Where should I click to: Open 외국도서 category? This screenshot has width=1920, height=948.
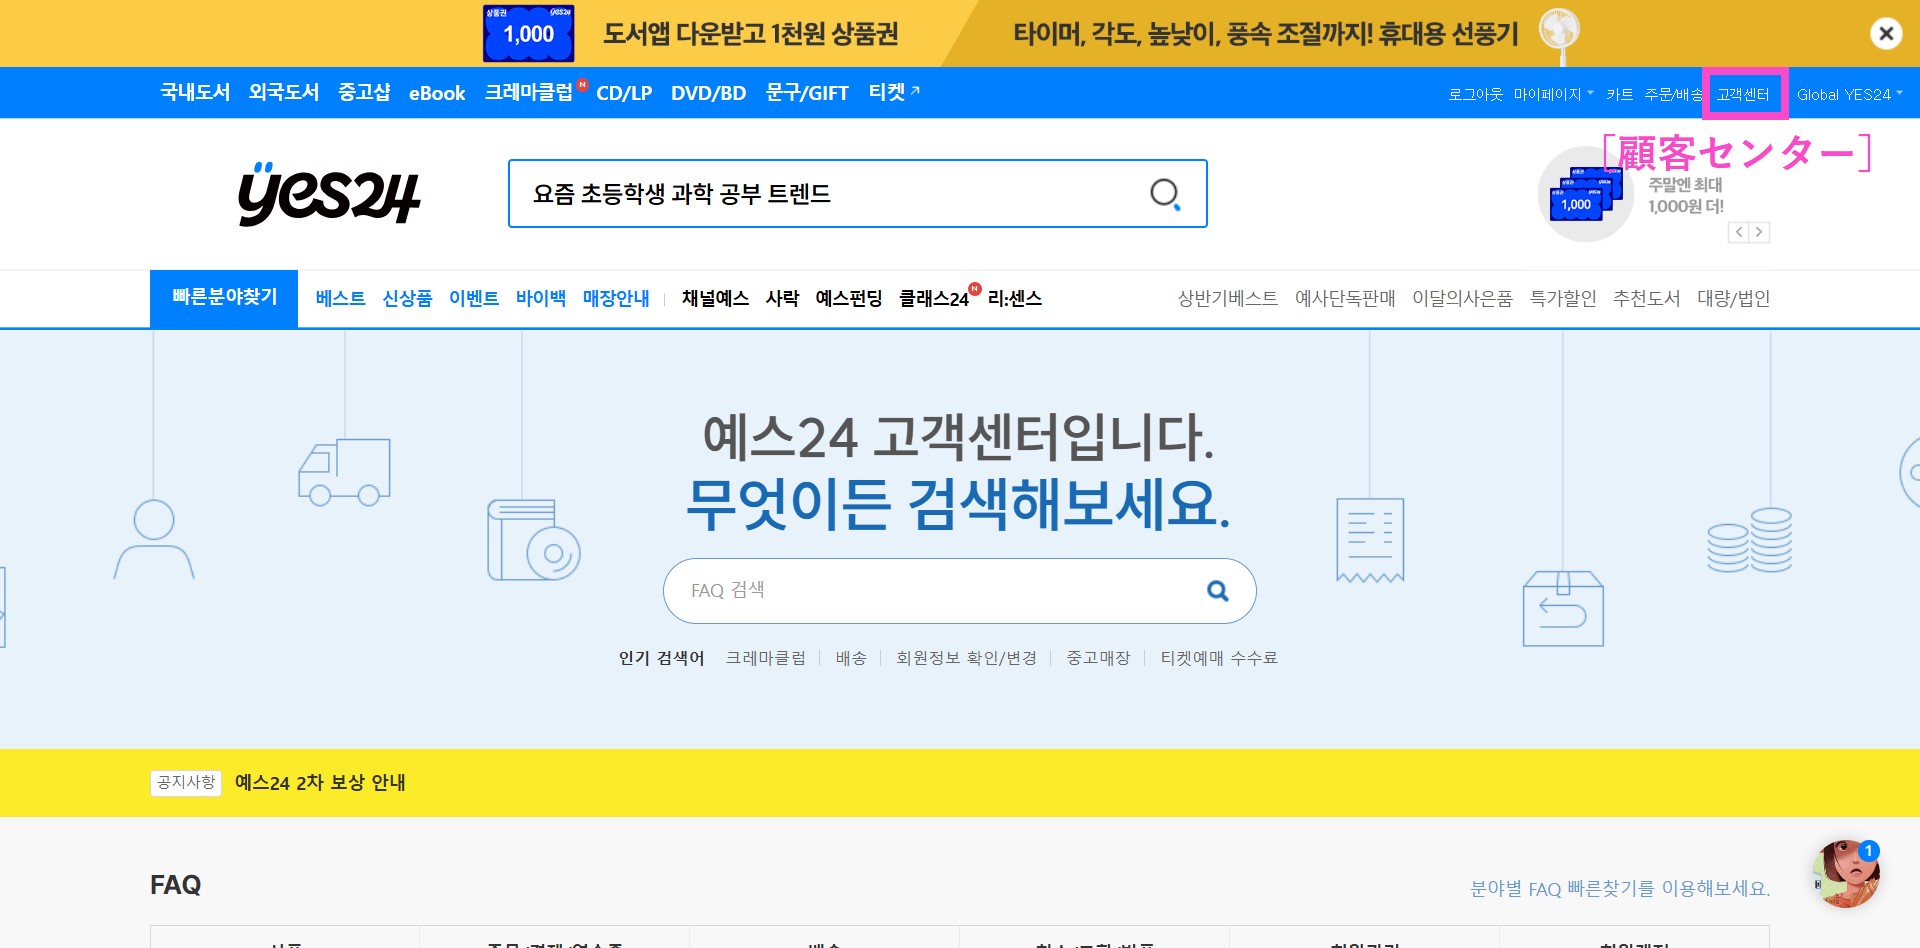(x=284, y=93)
